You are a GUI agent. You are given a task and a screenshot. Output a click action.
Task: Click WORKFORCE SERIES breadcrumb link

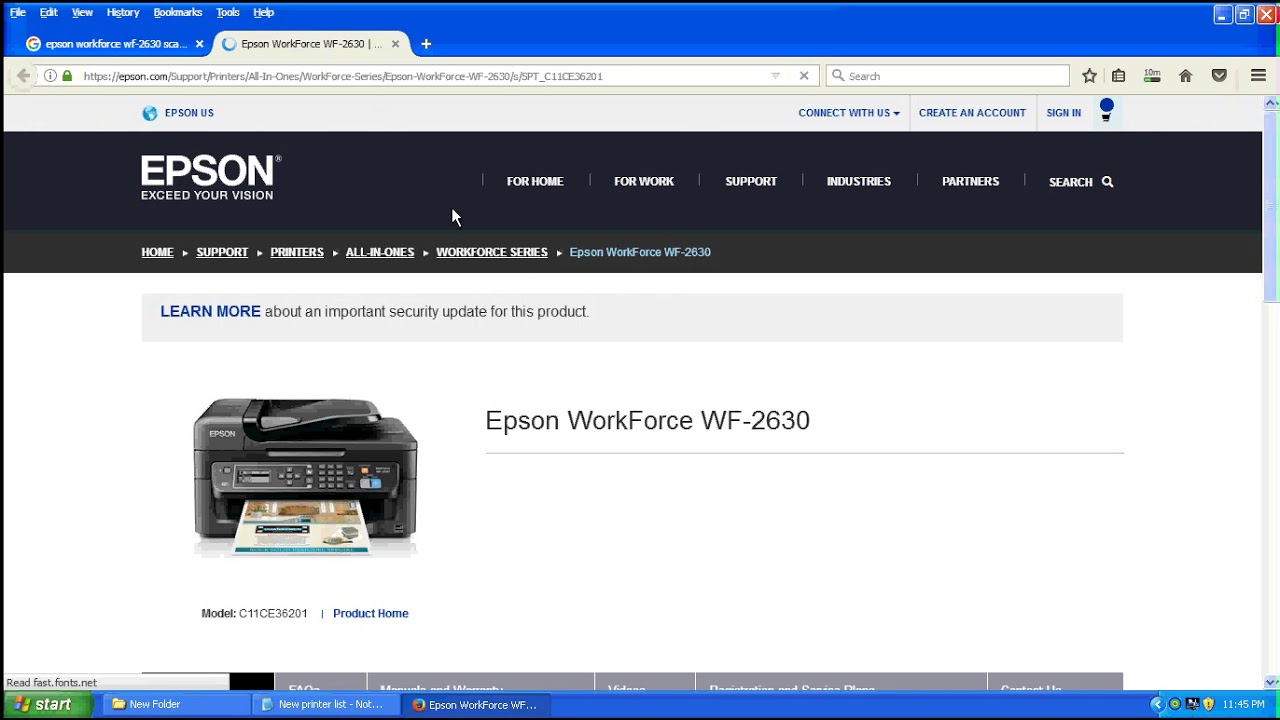pyautogui.click(x=492, y=252)
